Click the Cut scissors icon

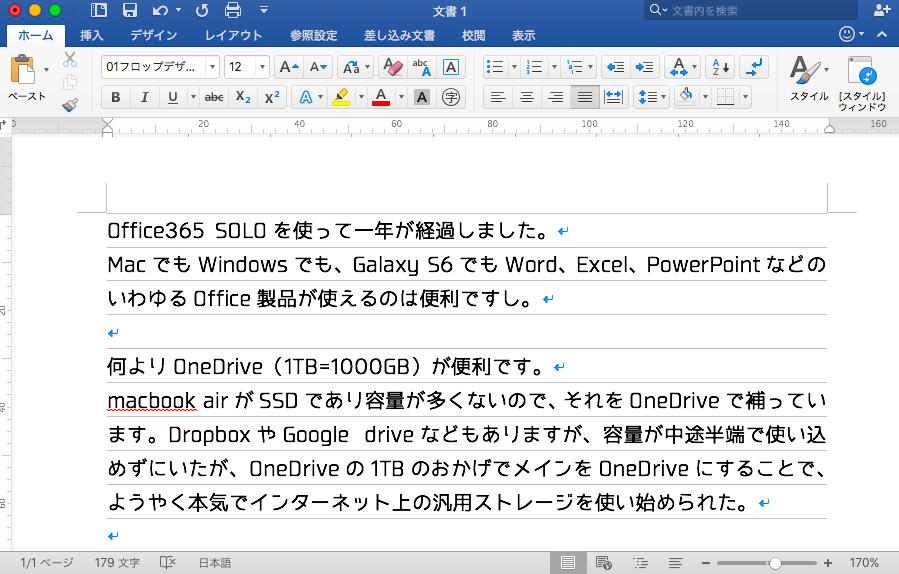pos(70,59)
